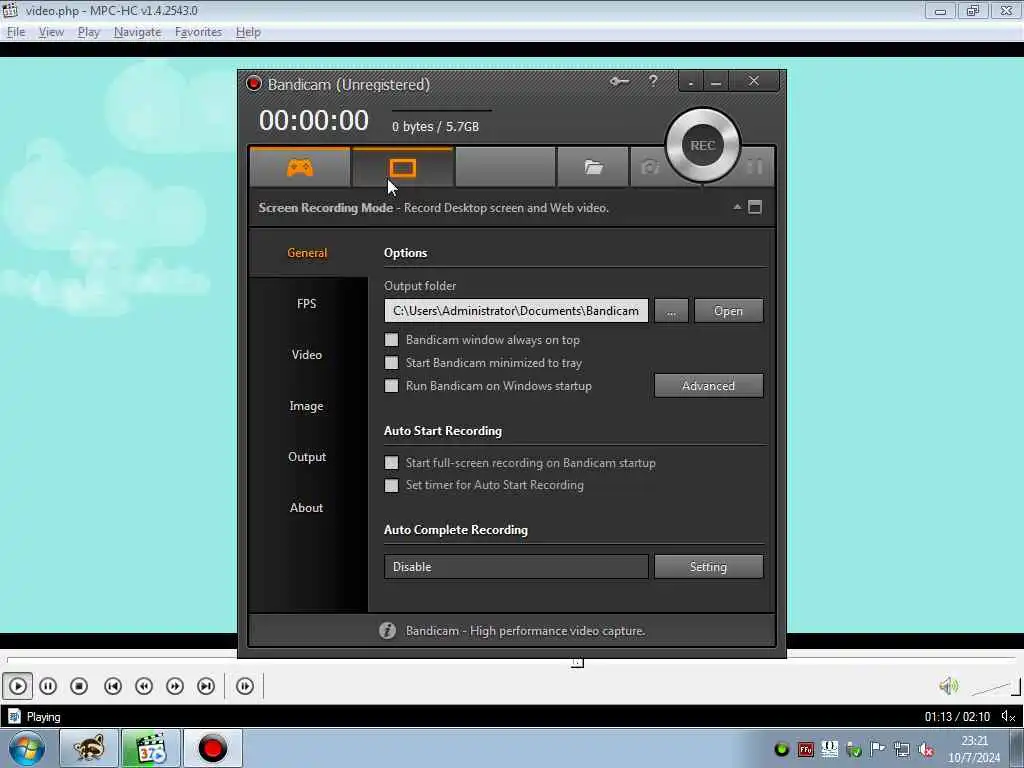The height and width of the screenshot is (768, 1024).
Task: Click the key registration icon
Action: click(x=619, y=82)
